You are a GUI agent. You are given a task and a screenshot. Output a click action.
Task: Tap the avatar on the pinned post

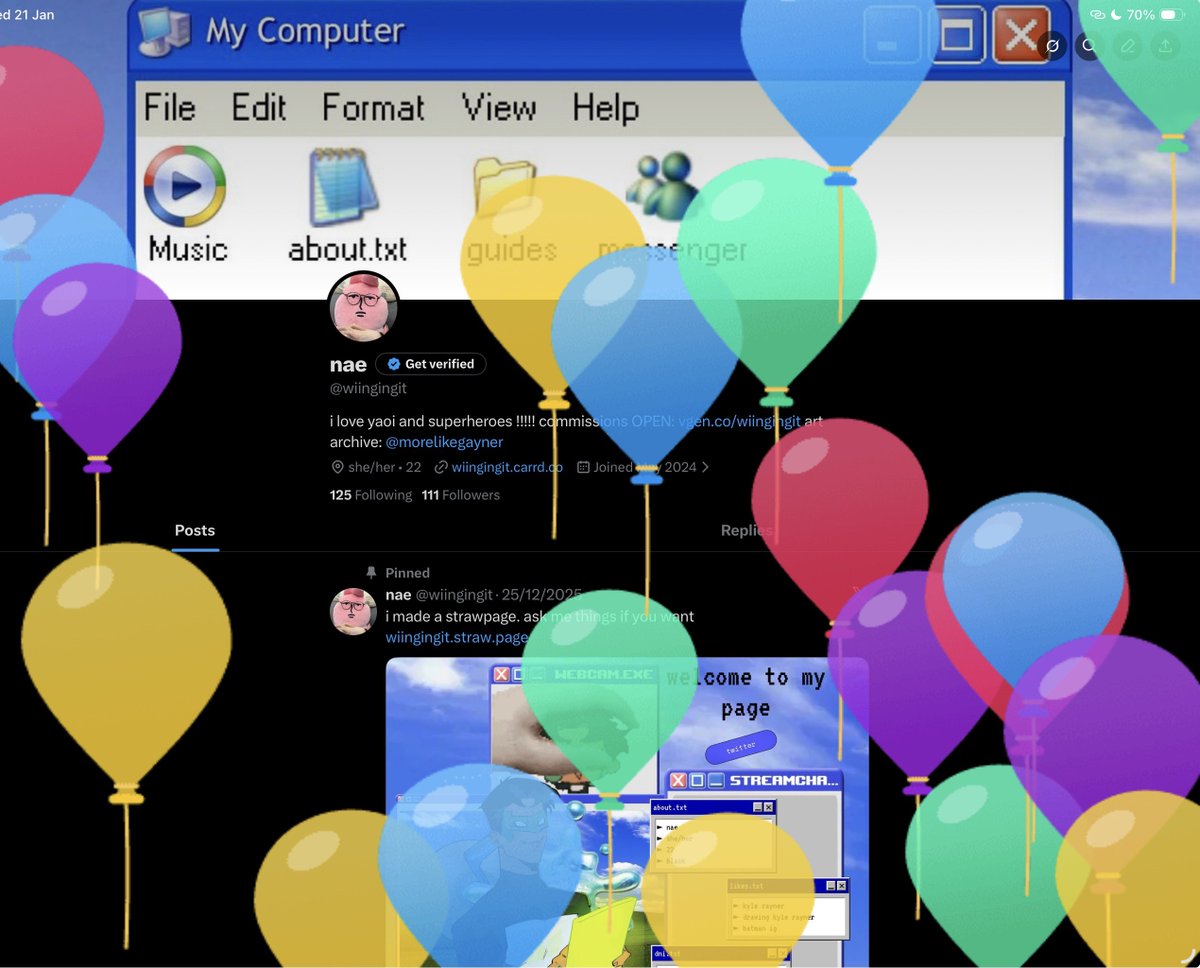(x=353, y=611)
